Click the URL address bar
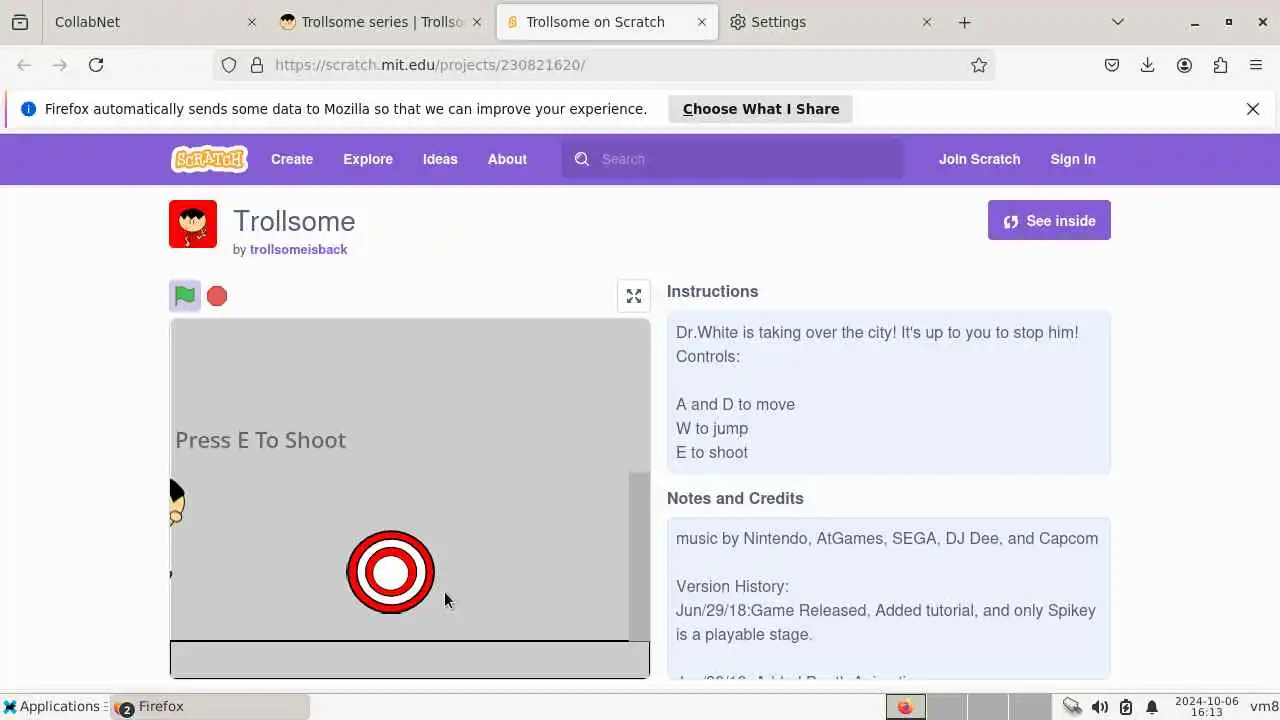The image size is (1280, 720). pos(604,65)
